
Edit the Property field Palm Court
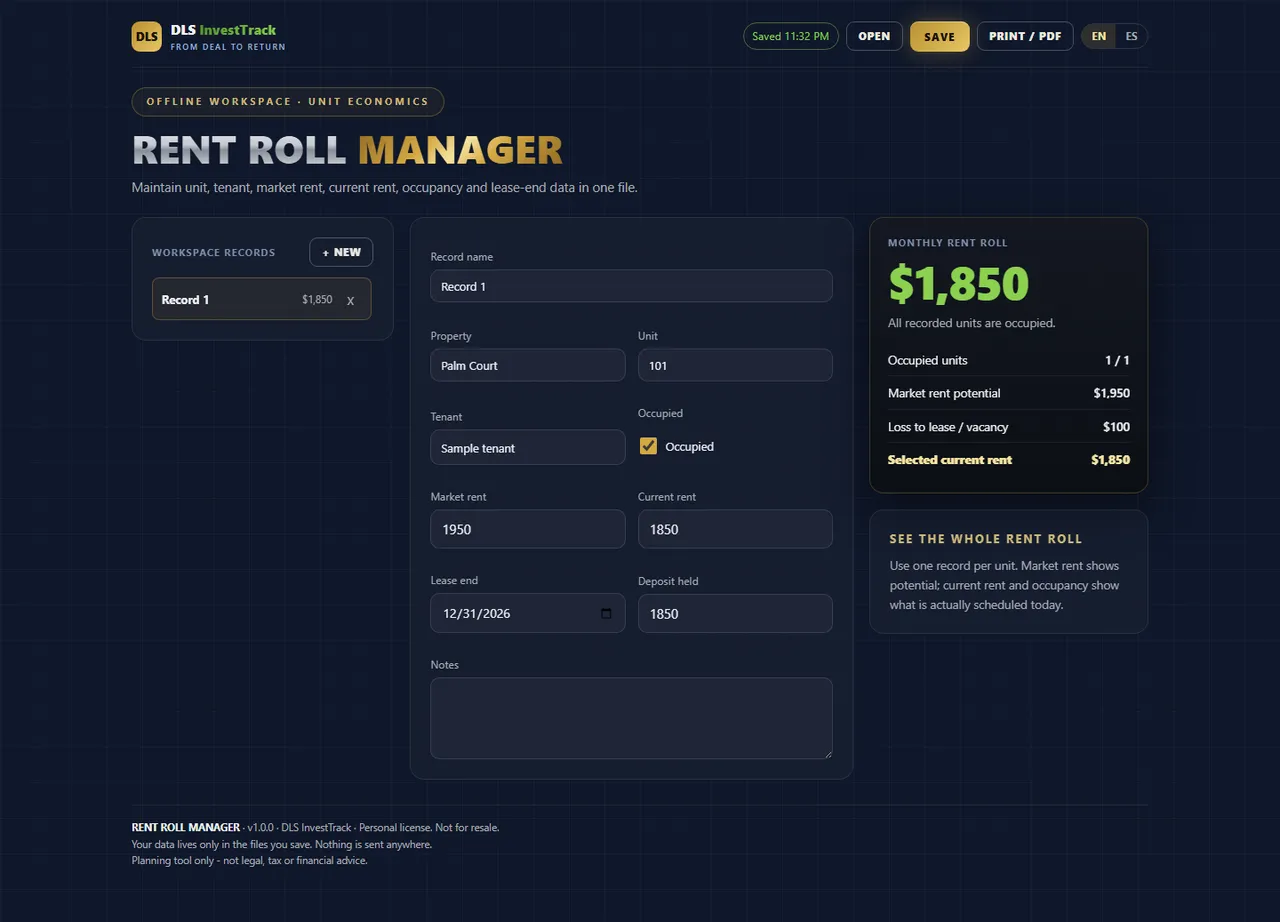[528, 365]
